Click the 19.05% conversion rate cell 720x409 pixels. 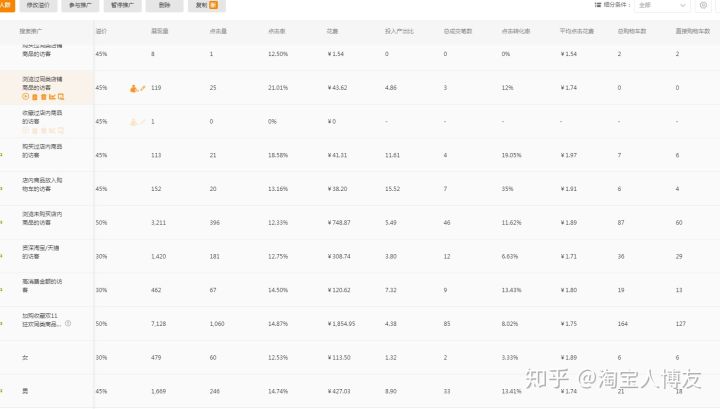pos(511,155)
